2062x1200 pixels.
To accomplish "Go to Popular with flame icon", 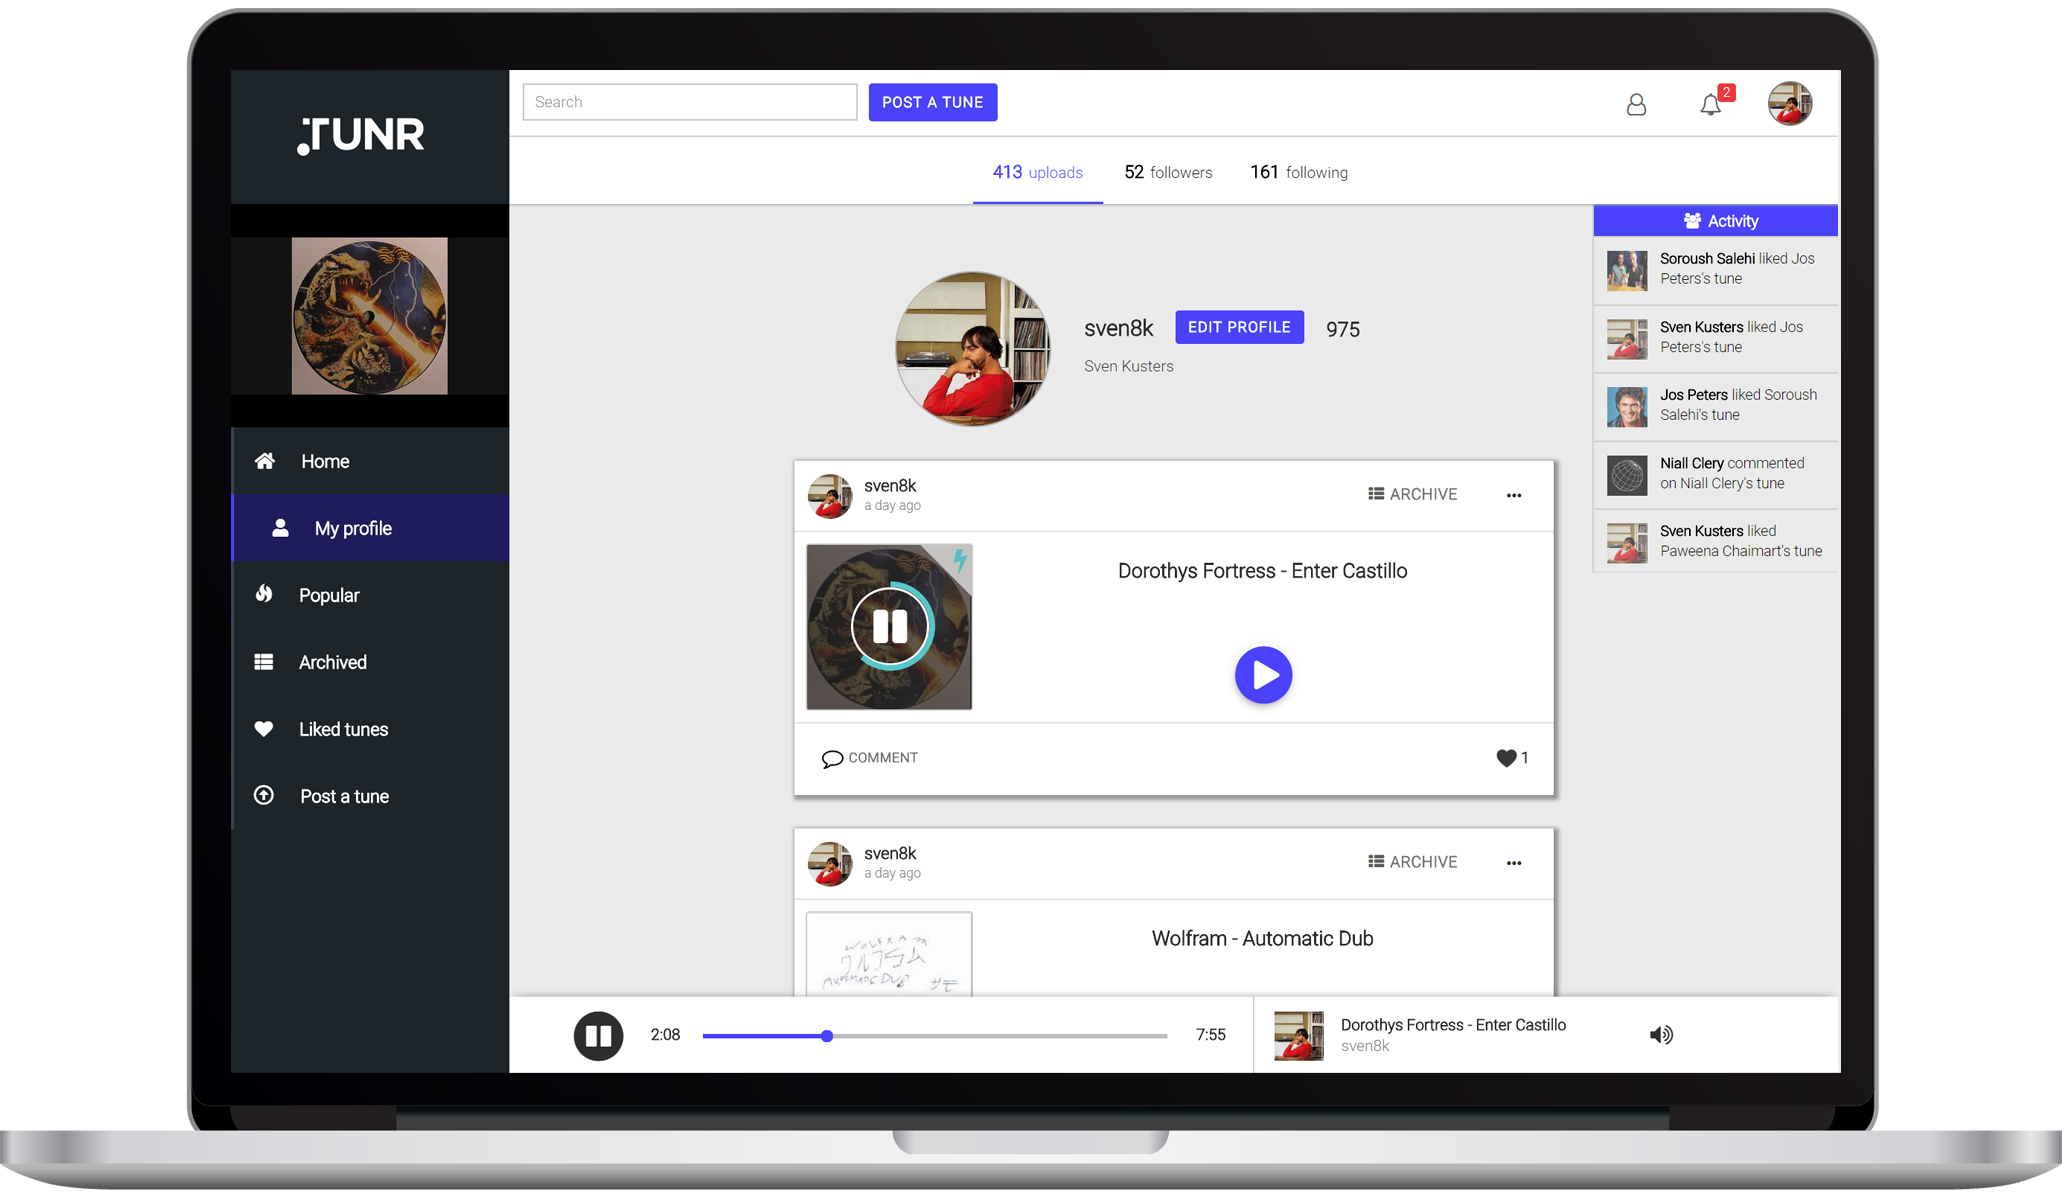I will pyautogui.click(x=328, y=595).
